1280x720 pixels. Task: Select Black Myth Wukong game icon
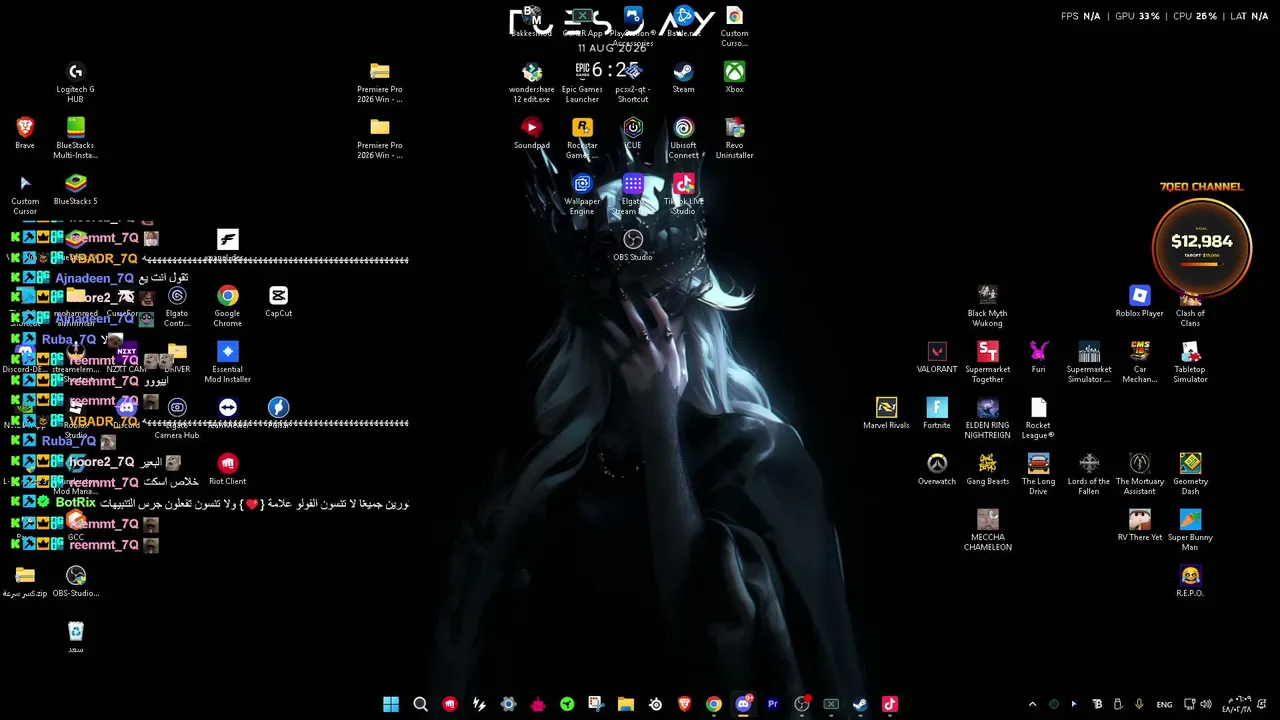pyautogui.click(x=987, y=306)
